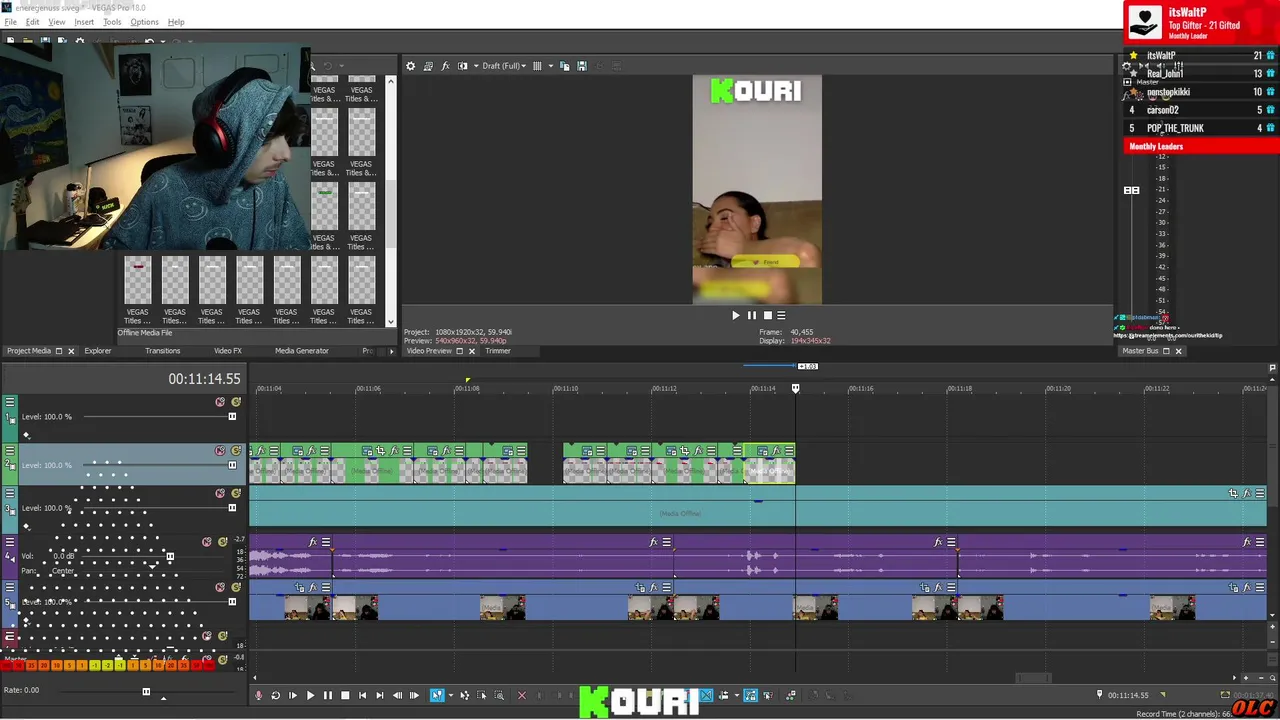The height and width of the screenshot is (720, 1280).
Task: Open the Tools menu
Action: [112, 22]
